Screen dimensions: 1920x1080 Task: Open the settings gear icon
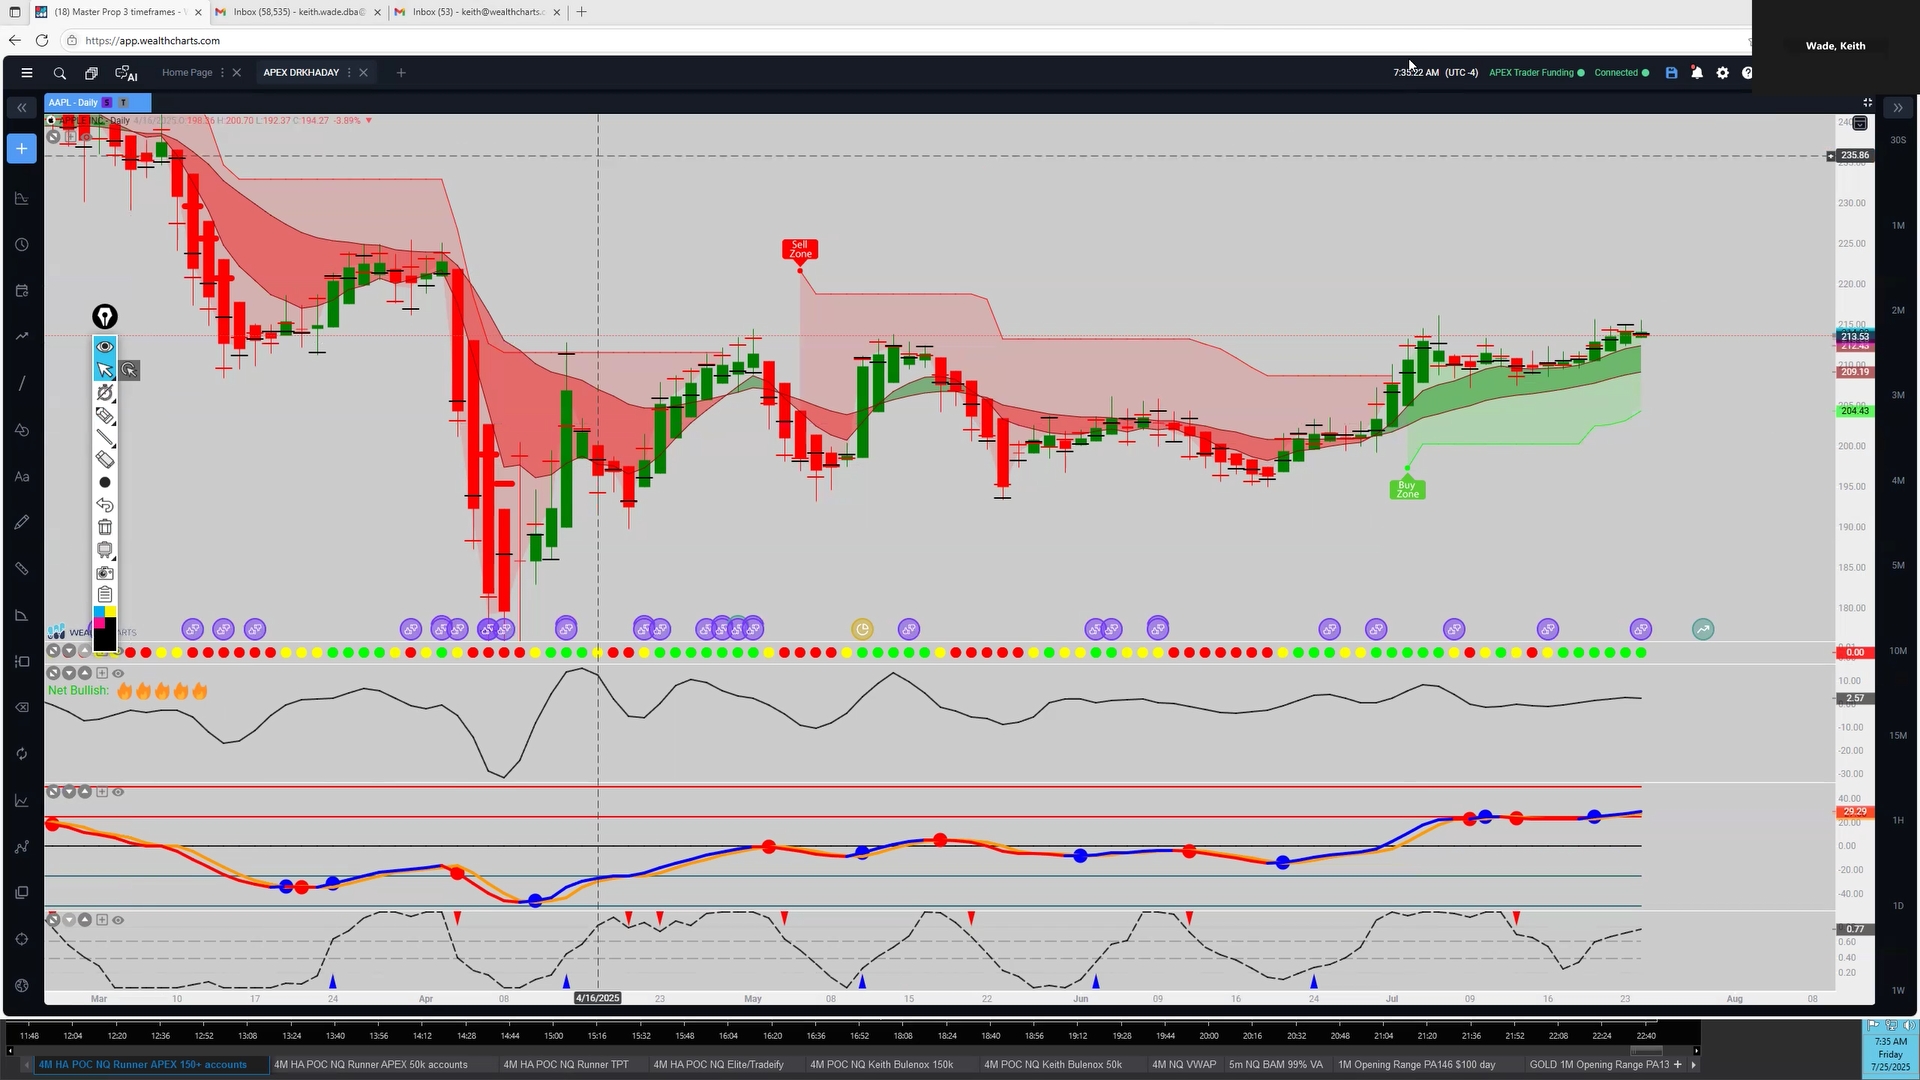coord(1722,73)
